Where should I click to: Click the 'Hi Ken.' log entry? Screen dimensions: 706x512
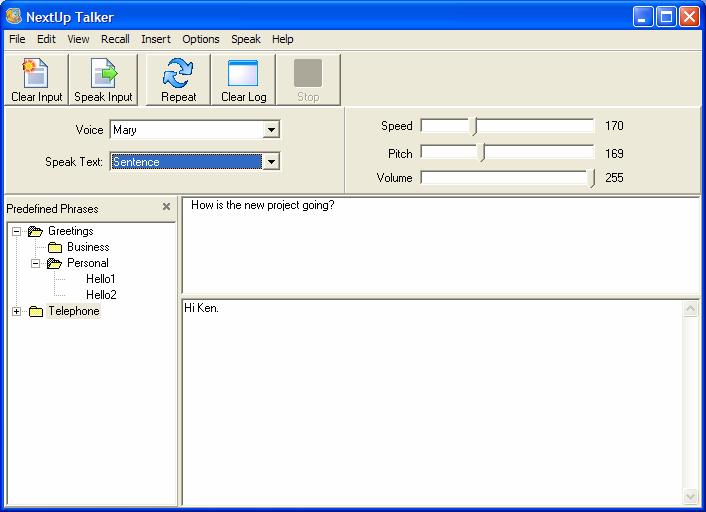tap(201, 308)
